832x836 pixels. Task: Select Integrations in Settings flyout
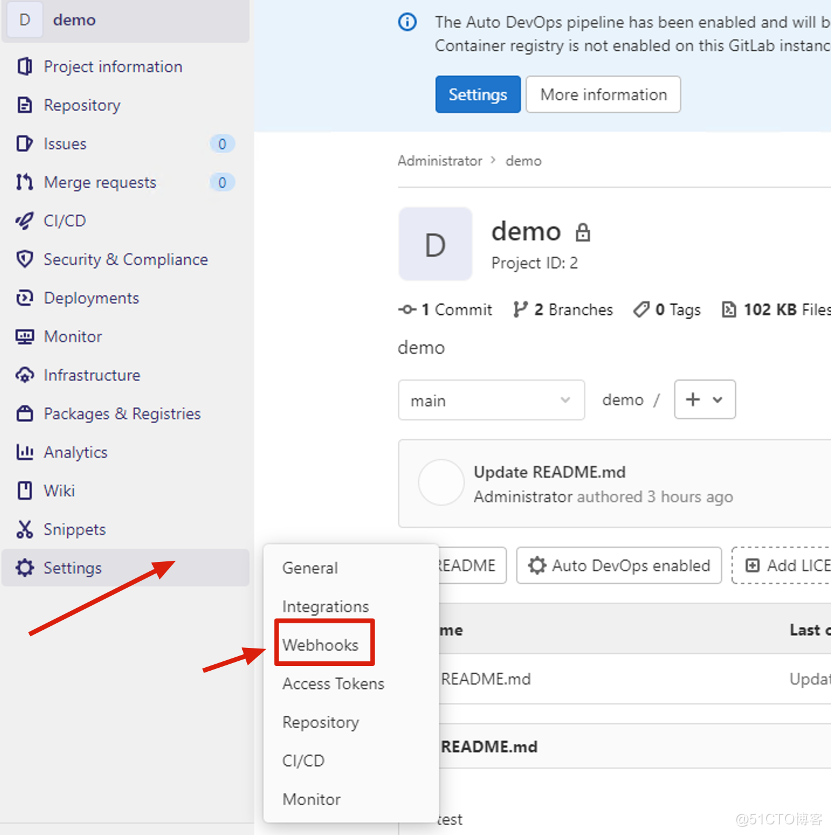point(325,607)
